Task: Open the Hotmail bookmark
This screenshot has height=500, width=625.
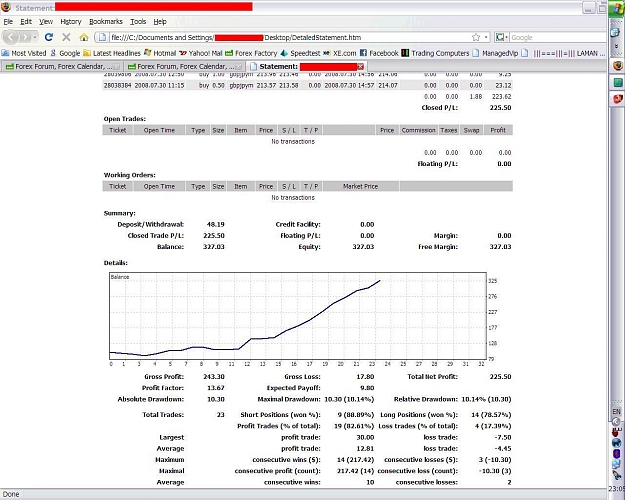Action: 160,53
